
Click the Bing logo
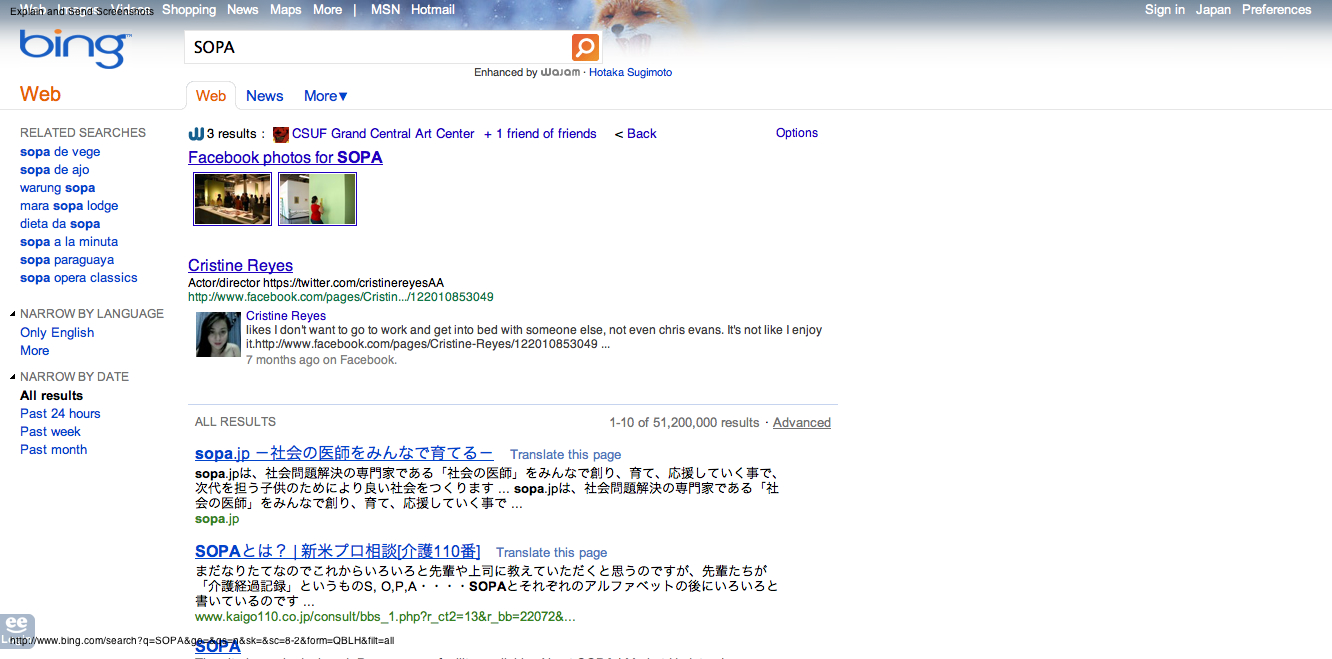tap(75, 49)
